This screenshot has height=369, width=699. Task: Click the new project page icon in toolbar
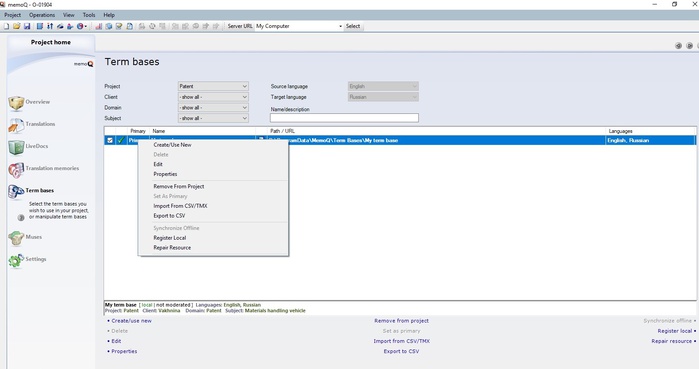[x=6, y=26]
